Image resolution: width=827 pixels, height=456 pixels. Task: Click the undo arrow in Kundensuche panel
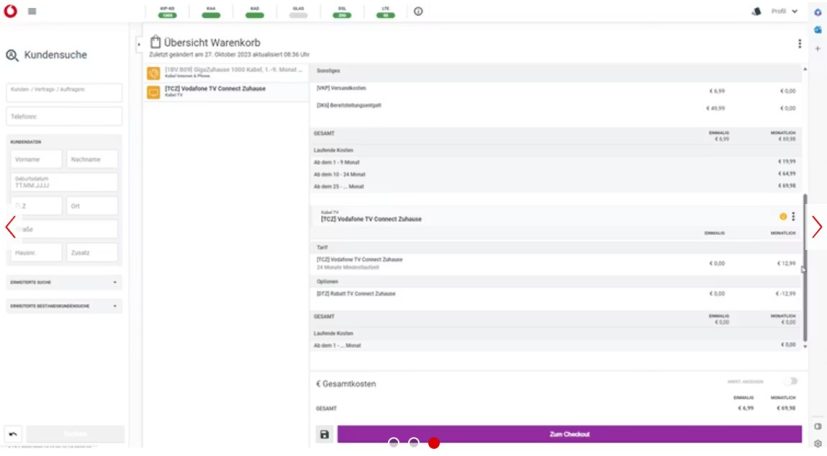[x=13, y=434]
